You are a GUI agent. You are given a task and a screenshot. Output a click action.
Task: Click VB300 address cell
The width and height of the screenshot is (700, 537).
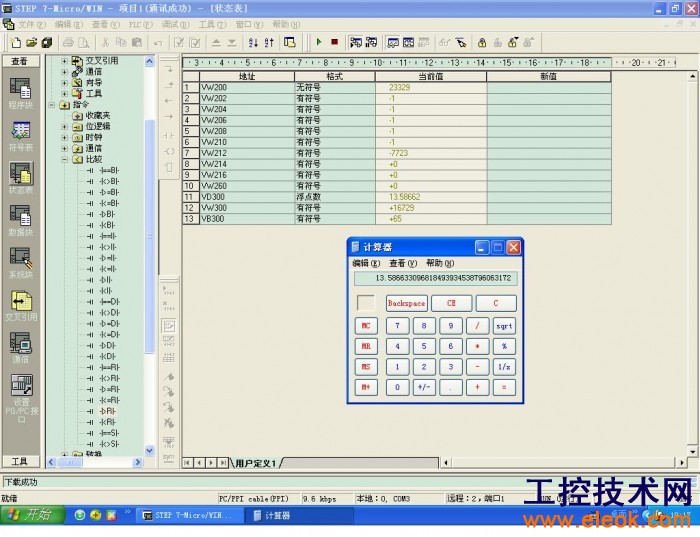pyautogui.click(x=247, y=219)
